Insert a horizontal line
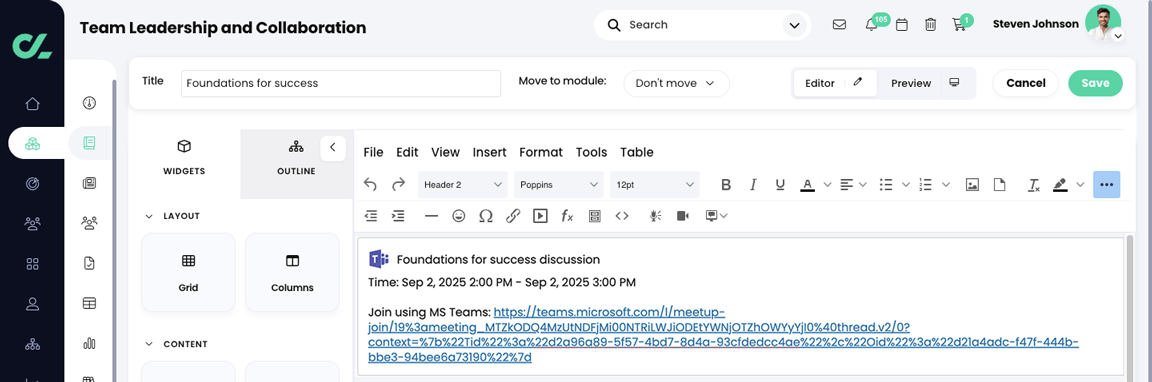Image resolution: width=1152 pixels, height=382 pixels. pos(431,216)
